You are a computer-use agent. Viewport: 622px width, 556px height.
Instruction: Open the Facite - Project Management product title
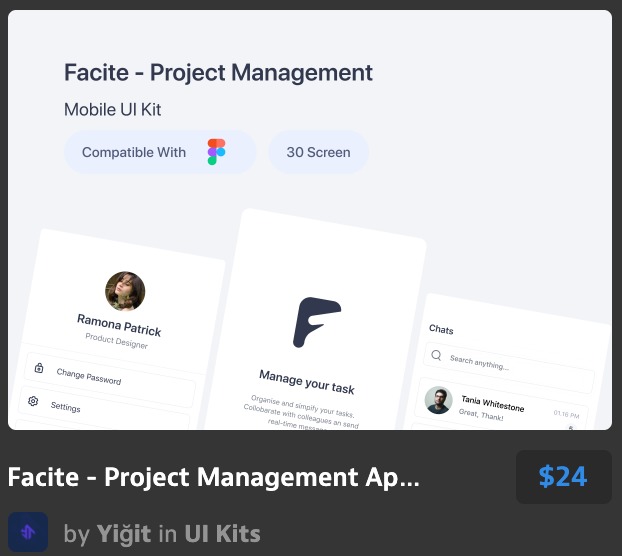click(x=214, y=477)
